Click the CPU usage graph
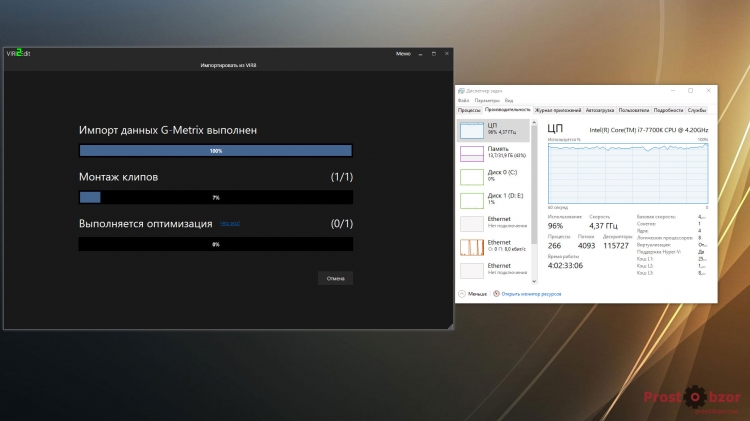 tap(628, 173)
